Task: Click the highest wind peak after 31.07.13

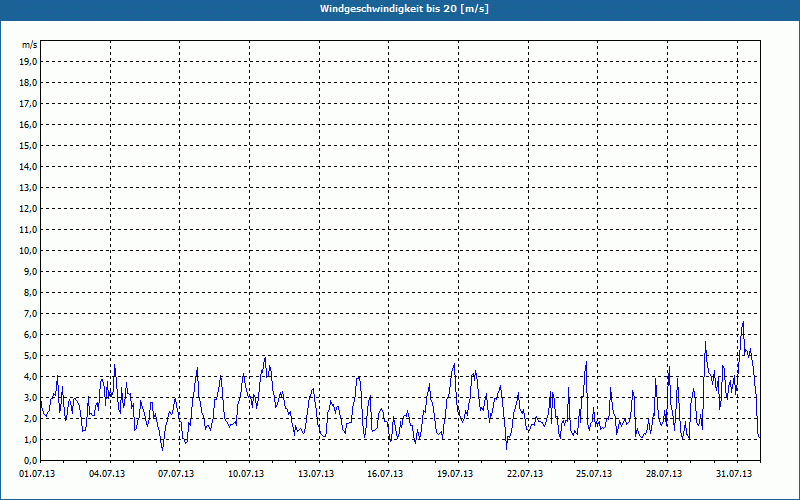Action: coord(743,322)
